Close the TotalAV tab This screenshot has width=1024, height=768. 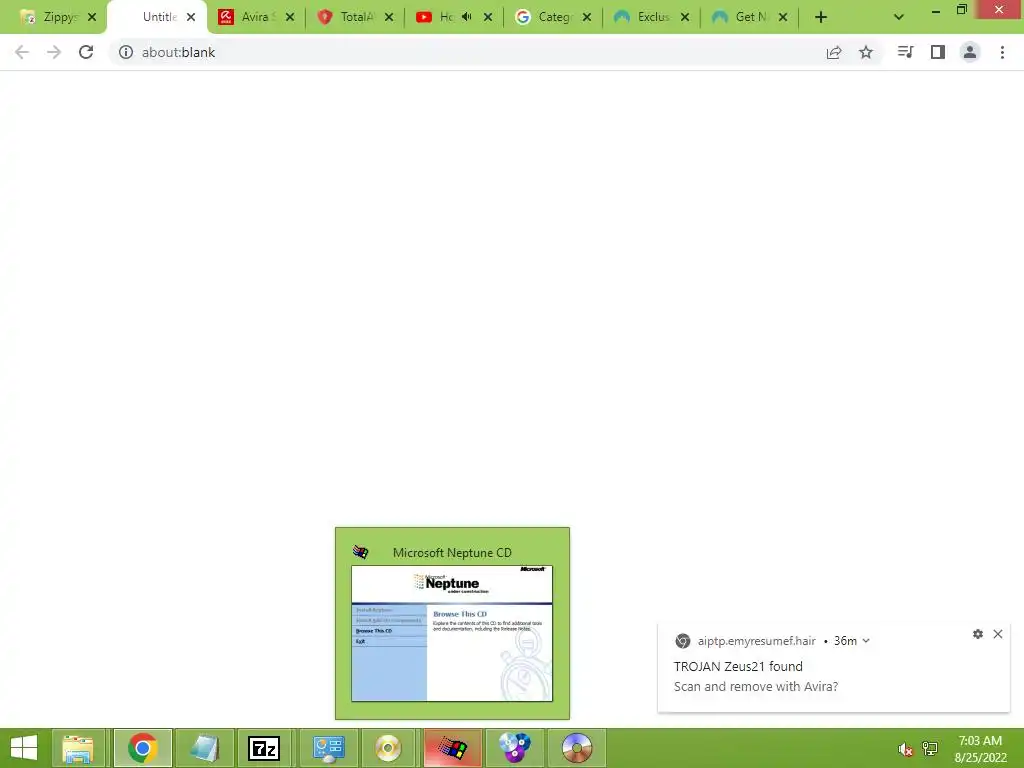click(389, 17)
